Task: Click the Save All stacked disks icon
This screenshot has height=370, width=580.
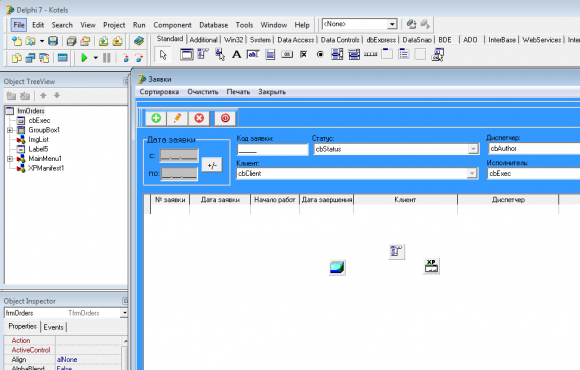Action: [x=71, y=41]
